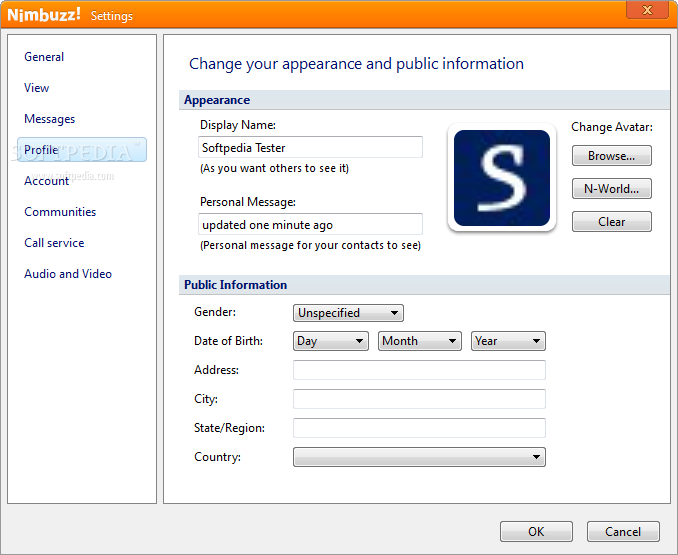Click the City input field
Image resolution: width=678 pixels, height=555 pixels.
pyautogui.click(x=419, y=399)
